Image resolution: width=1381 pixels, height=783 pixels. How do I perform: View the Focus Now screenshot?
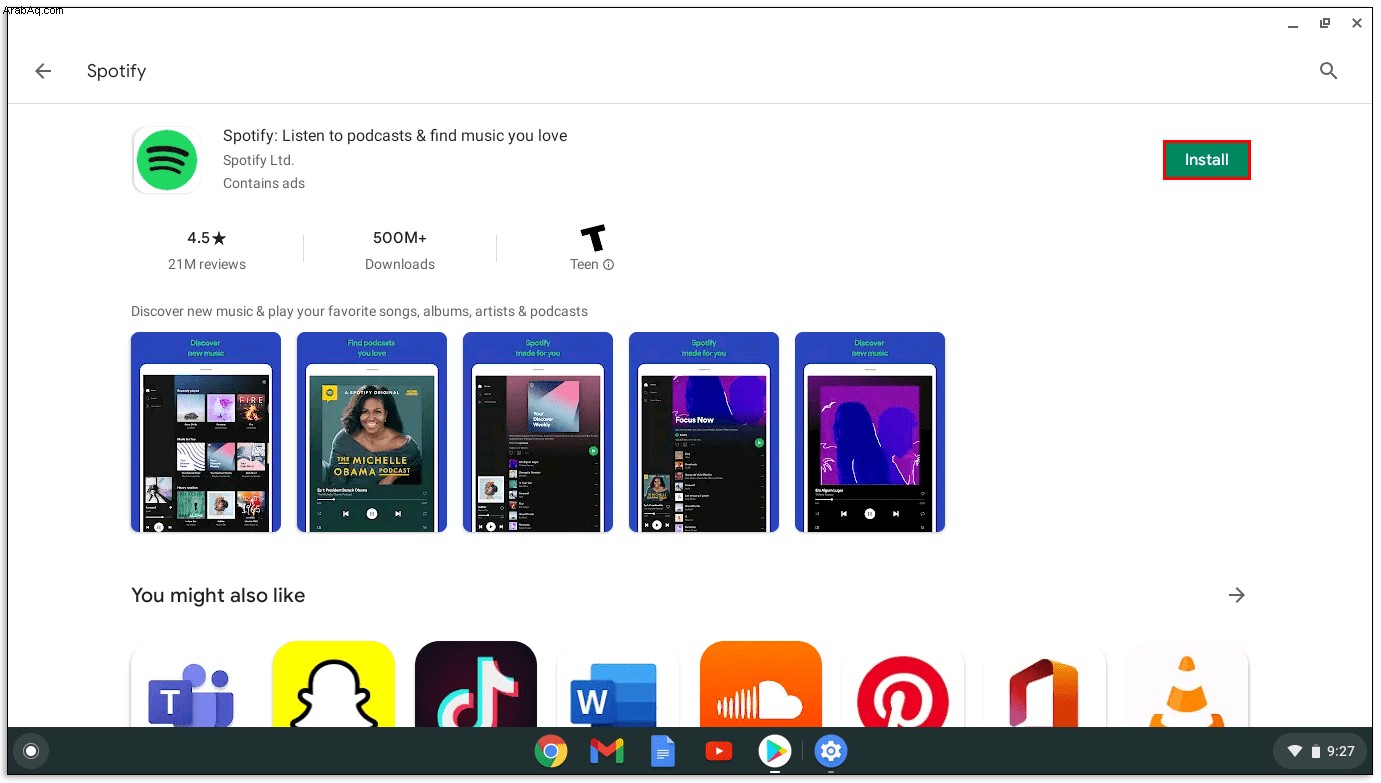pyautogui.click(x=704, y=432)
